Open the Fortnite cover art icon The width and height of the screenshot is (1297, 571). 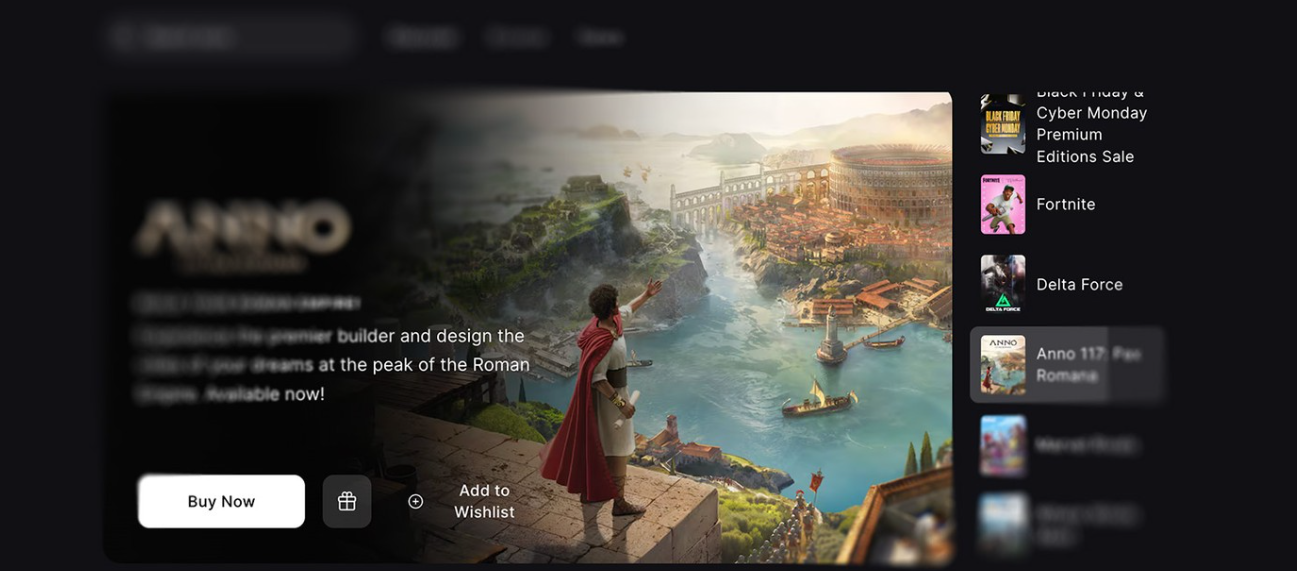pyautogui.click(x=1003, y=204)
